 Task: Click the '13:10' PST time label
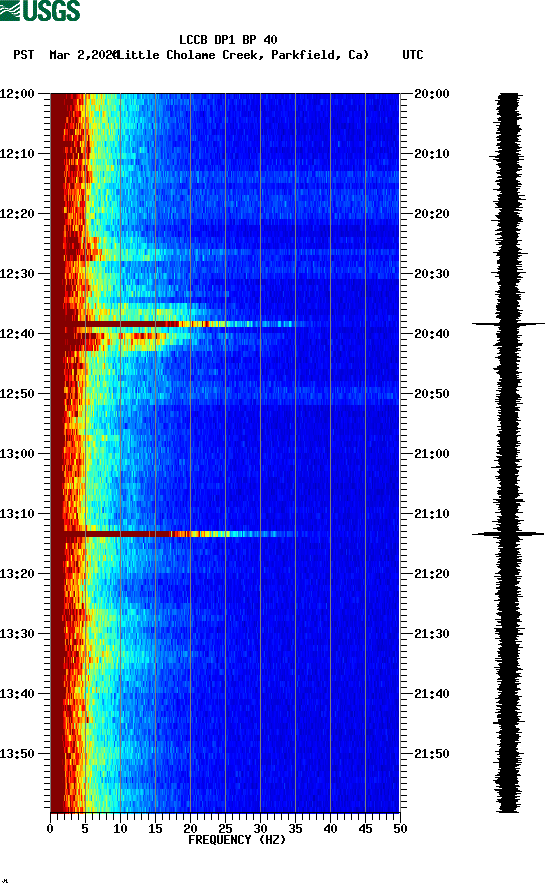click(x=17, y=514)
